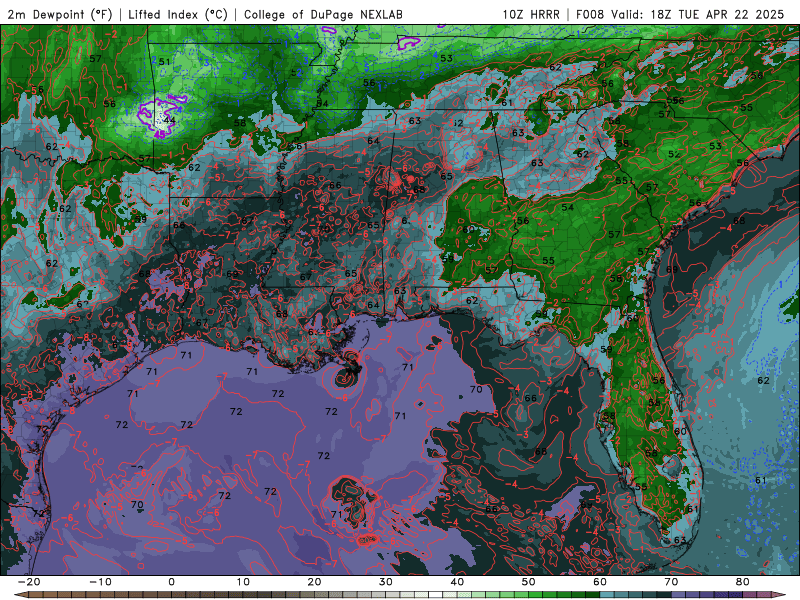Click the "-20" colorbar scale label

(29, 582)
